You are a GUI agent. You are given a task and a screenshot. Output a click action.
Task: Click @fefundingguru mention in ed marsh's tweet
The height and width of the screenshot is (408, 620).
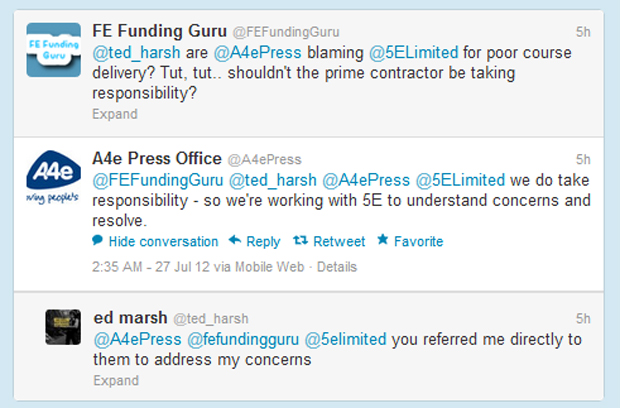pyautogui.click(x=243, y=340)
